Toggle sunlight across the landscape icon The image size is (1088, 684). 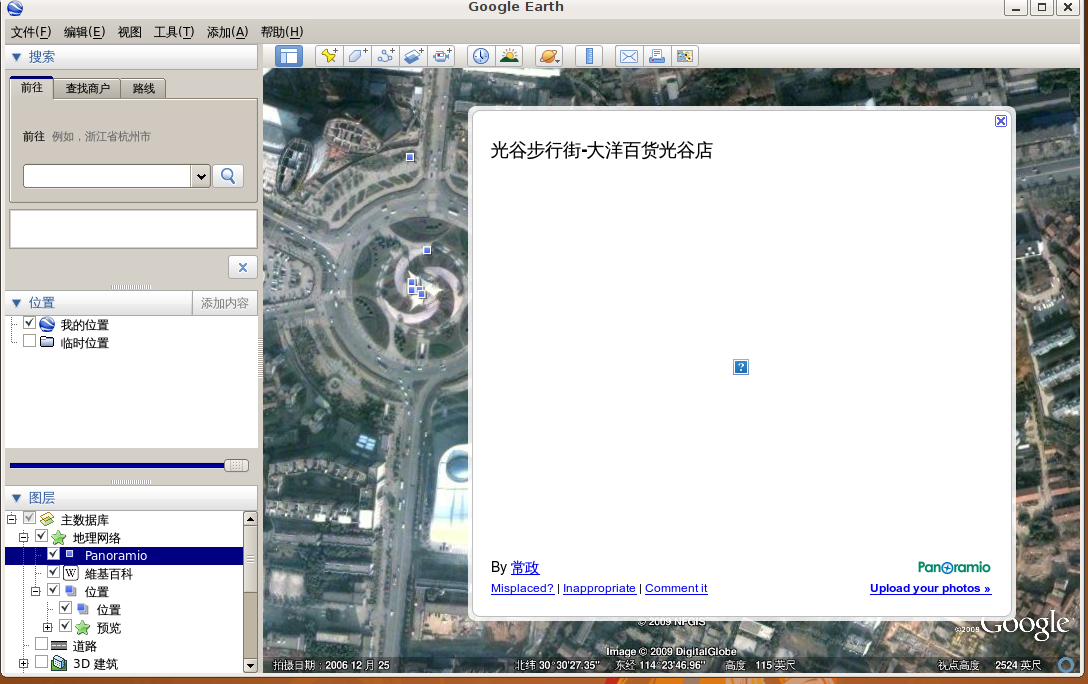pyautogui.click(x=509, y=56)
